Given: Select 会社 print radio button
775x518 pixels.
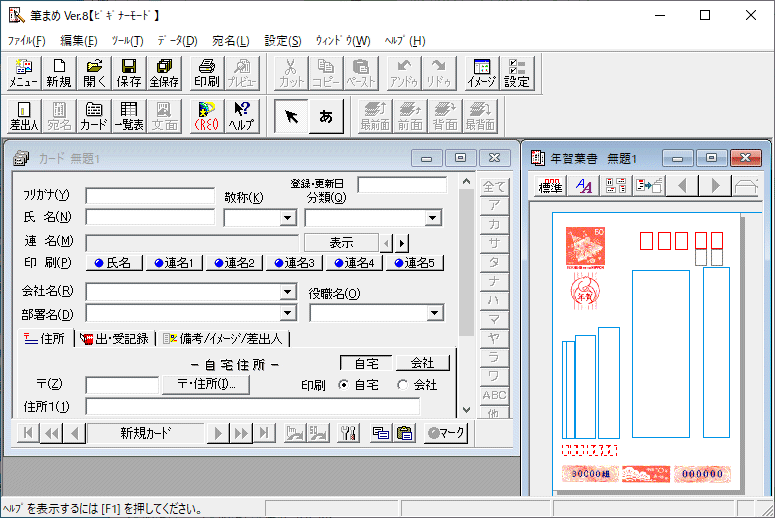Looking at the screenshot, I should click(403, 385).
